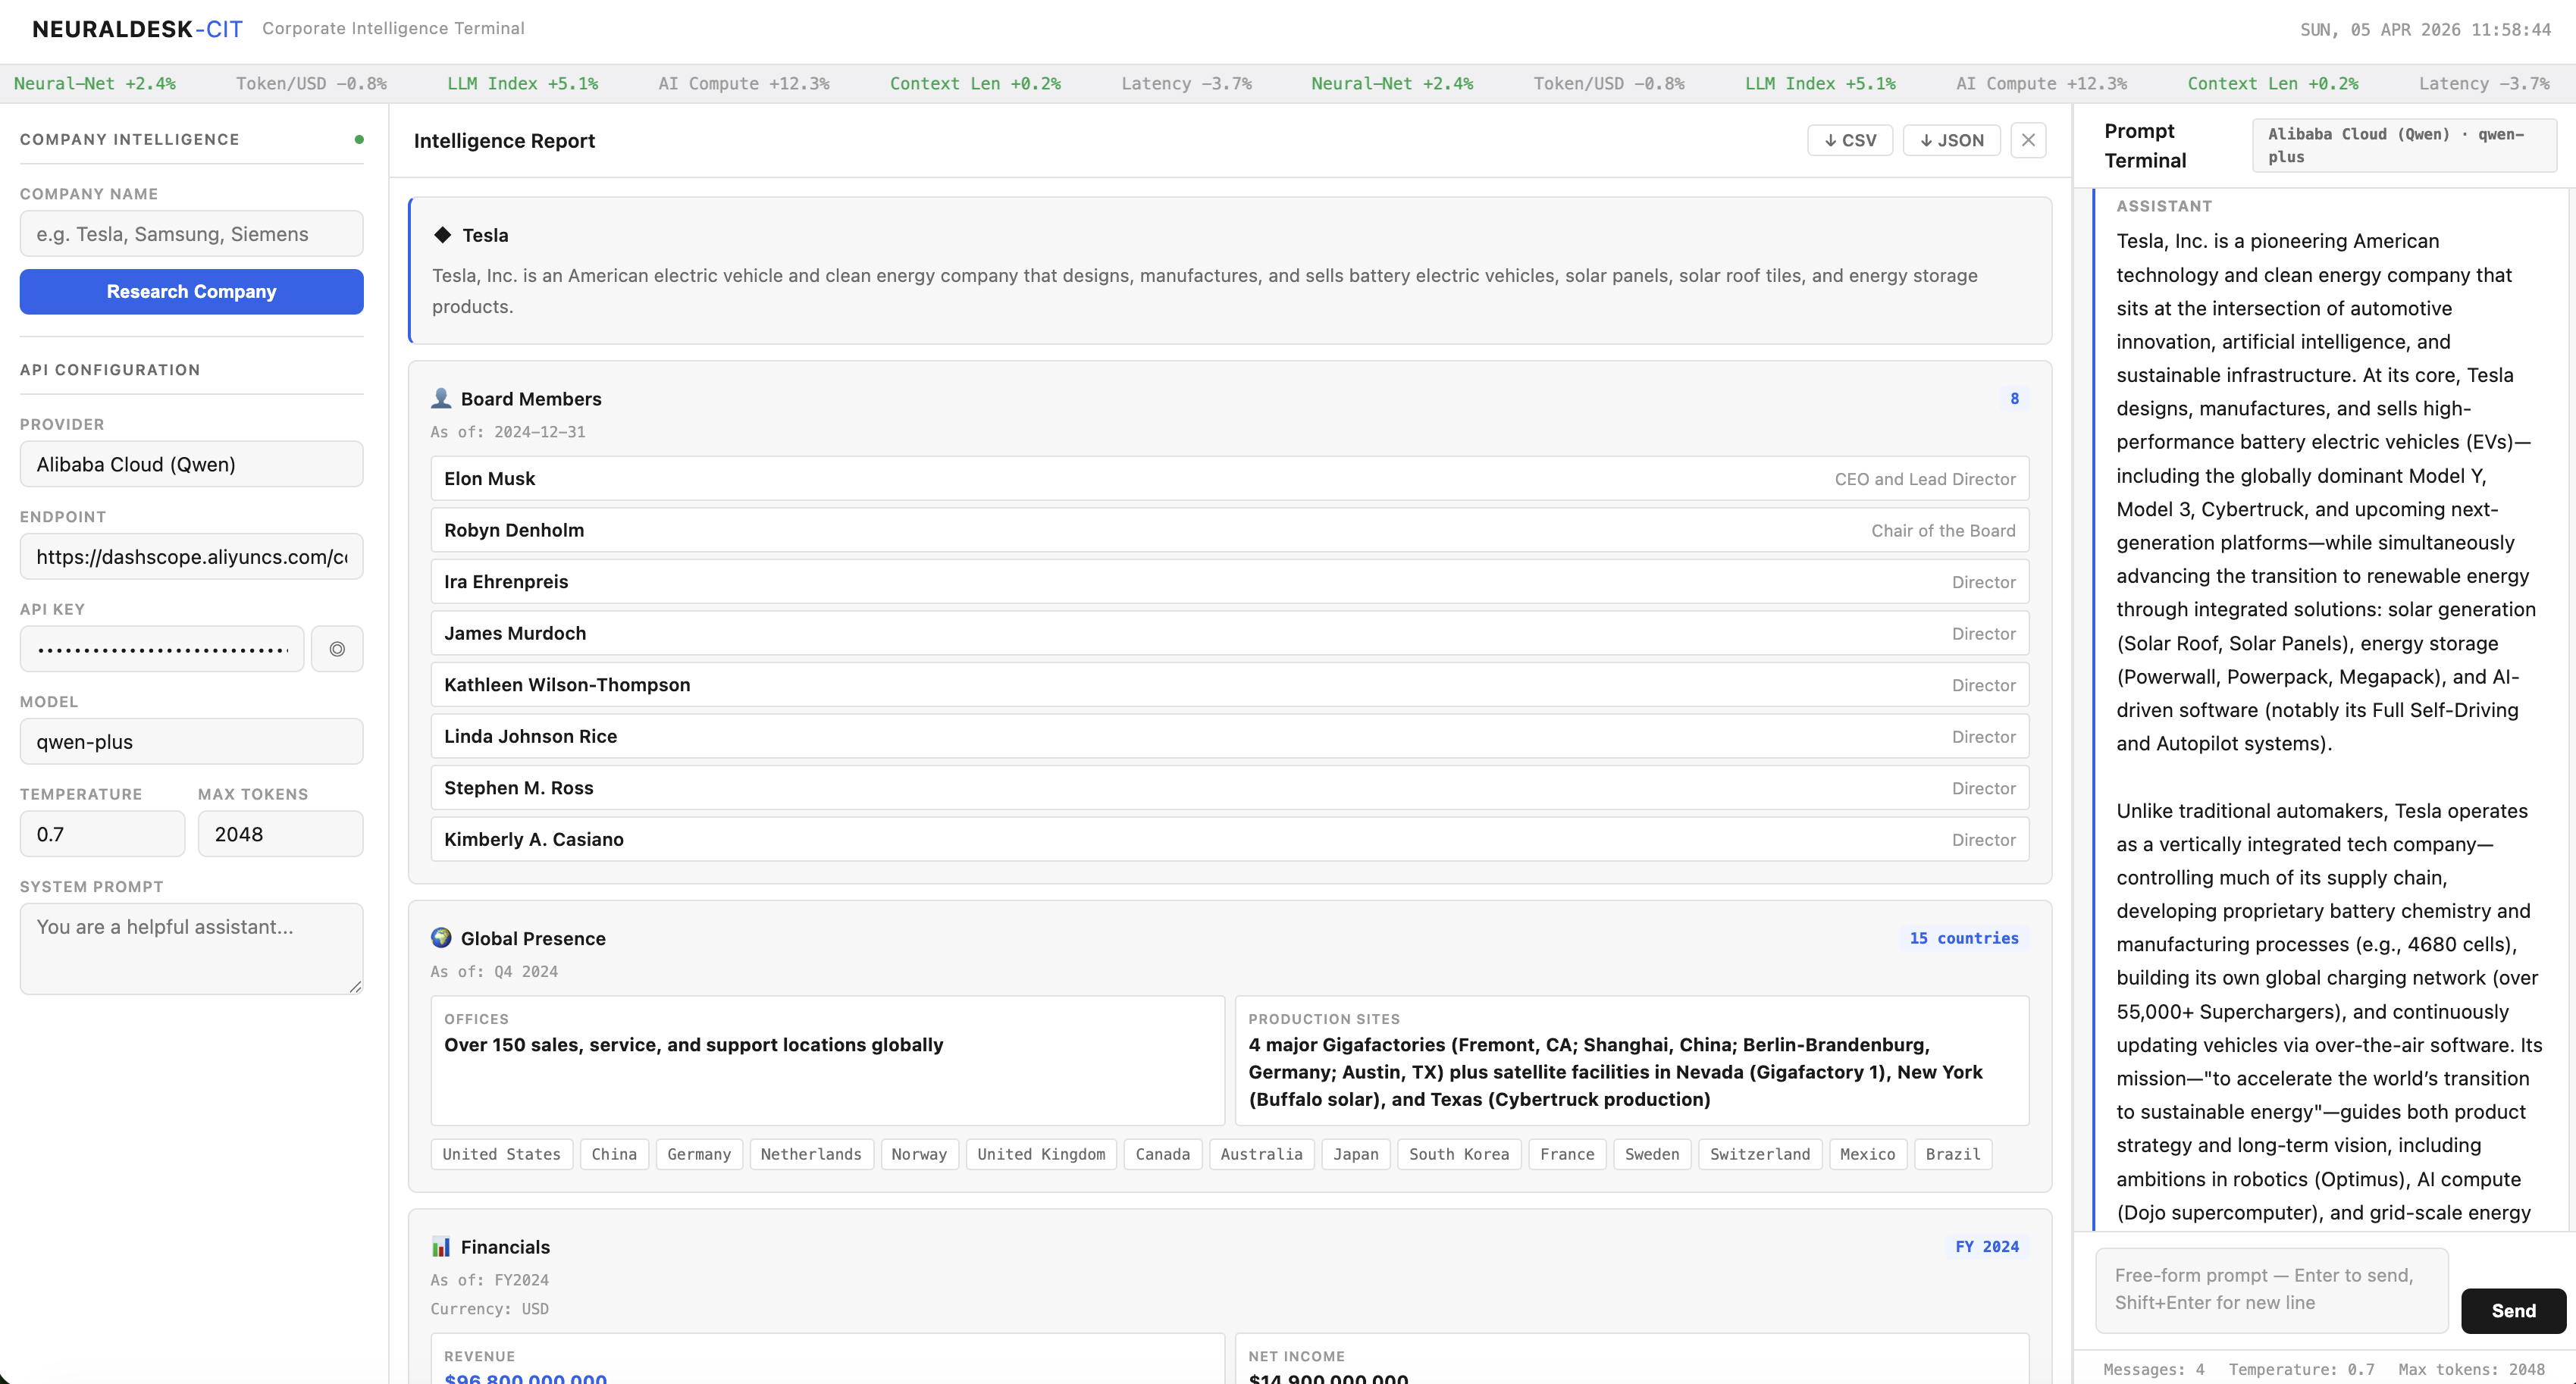Click the board members count badge showing 8
Screen dimensions: 2576x1384
2014,398
